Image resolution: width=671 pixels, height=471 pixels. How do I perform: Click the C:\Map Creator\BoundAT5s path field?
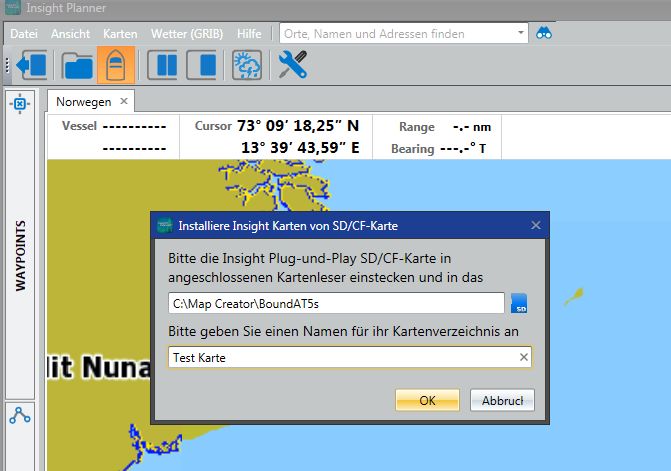pos(336,303)
